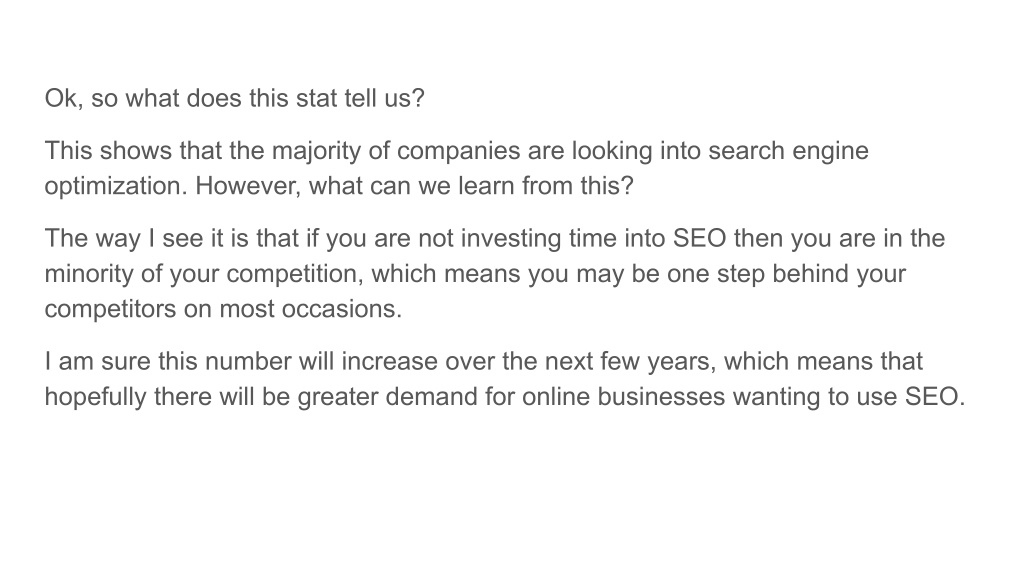The width and height of the screenshot is (1024, 576).
Task: Click the word 'investing' in third paragraph
Action: click(511, 238)
